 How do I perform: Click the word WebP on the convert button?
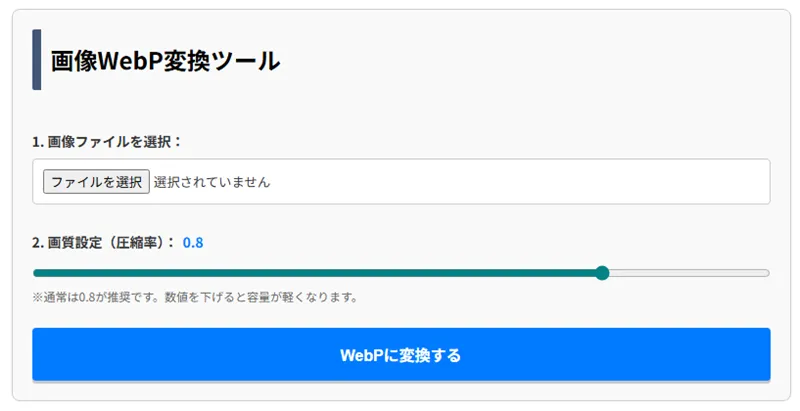pos(361,355)
